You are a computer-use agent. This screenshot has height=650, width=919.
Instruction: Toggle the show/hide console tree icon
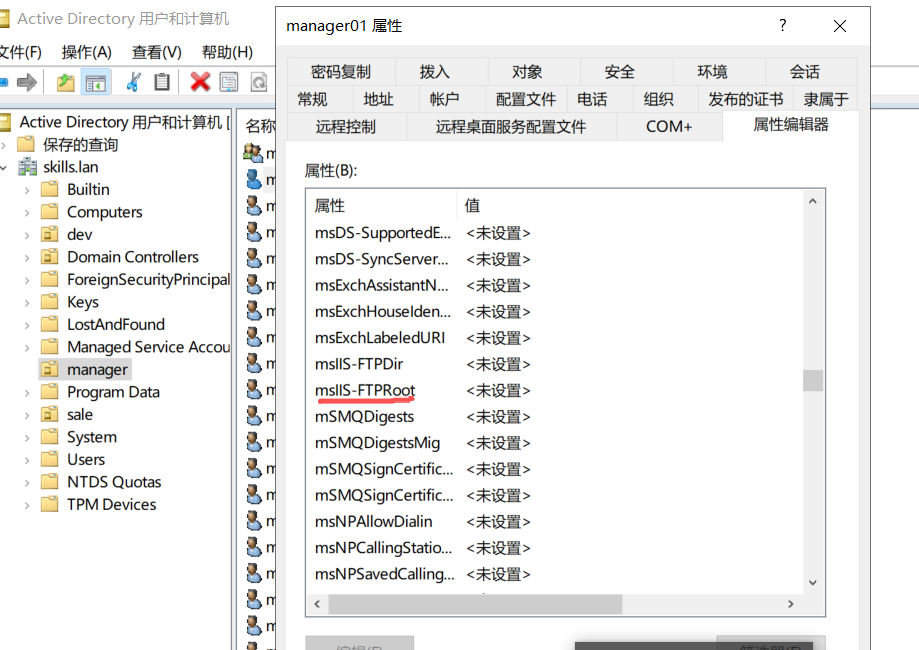point(95,82)
